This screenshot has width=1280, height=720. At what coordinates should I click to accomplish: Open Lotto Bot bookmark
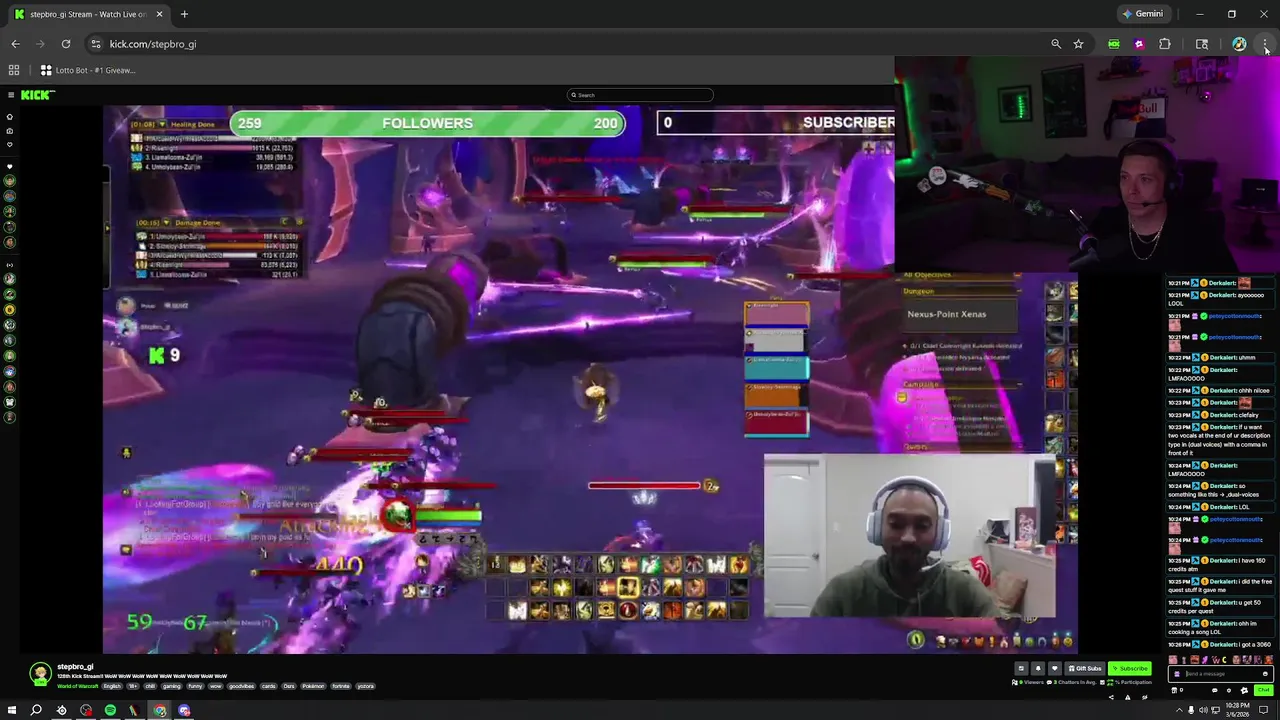pos(87,70)
